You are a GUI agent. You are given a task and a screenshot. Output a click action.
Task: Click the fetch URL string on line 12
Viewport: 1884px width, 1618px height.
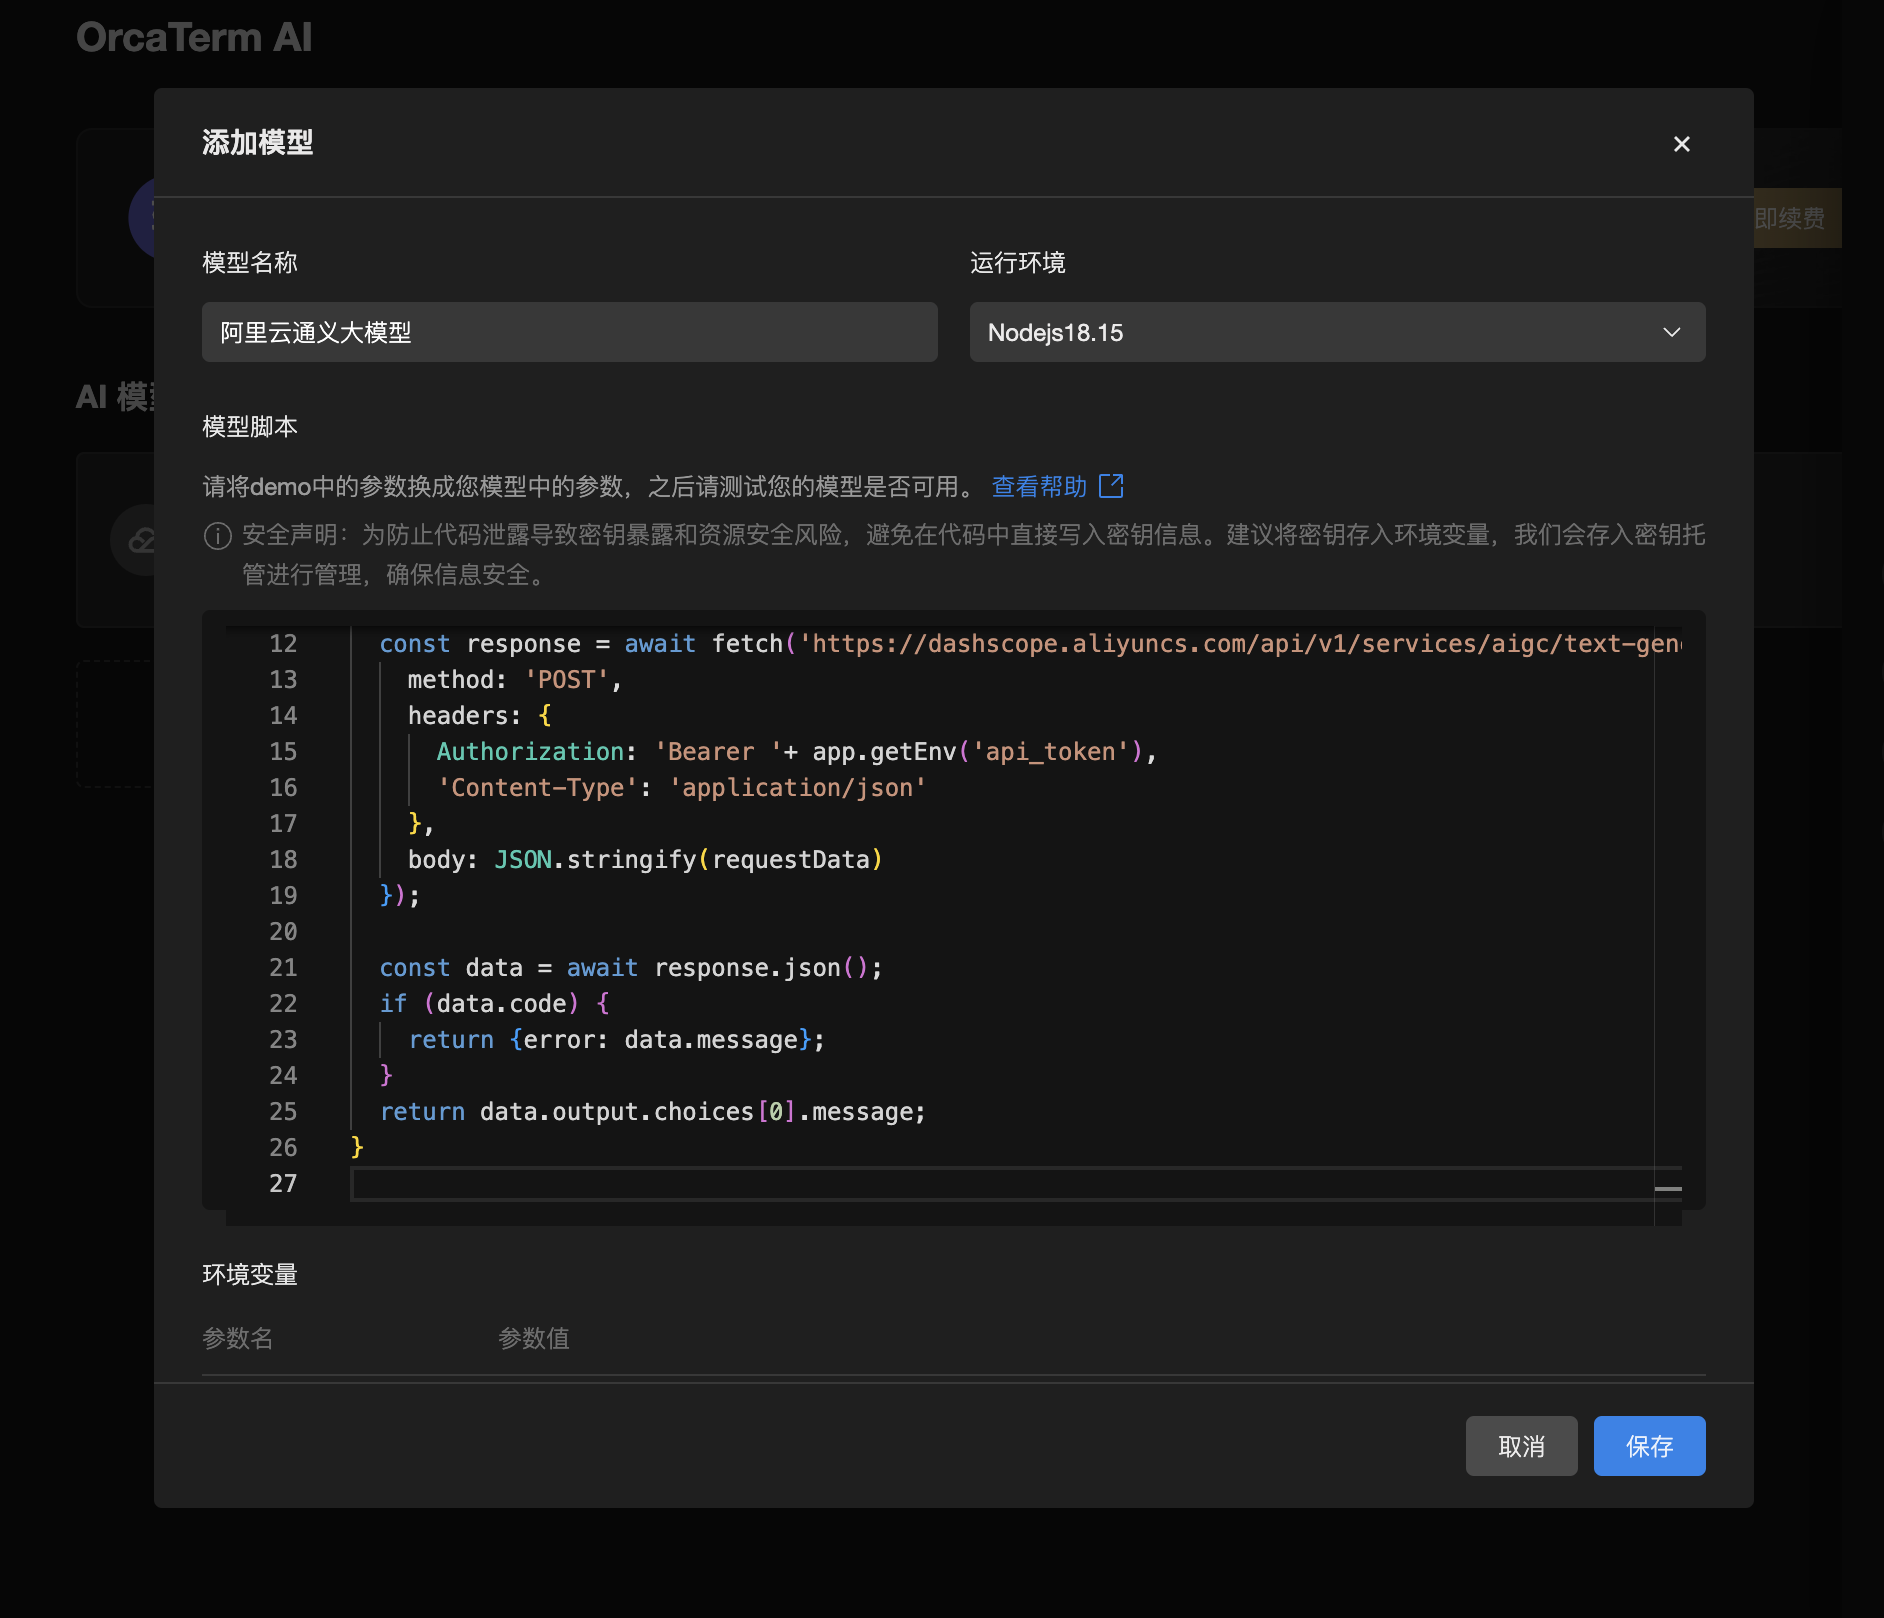[1240, 644]
